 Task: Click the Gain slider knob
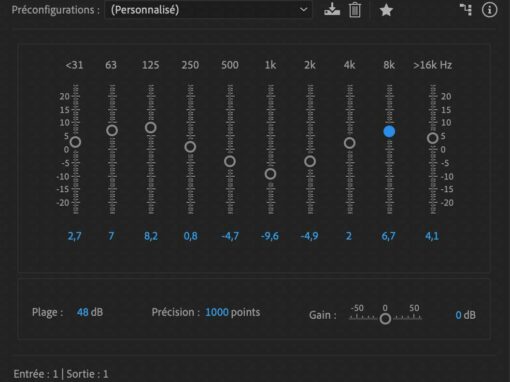[x=385, y=319]
